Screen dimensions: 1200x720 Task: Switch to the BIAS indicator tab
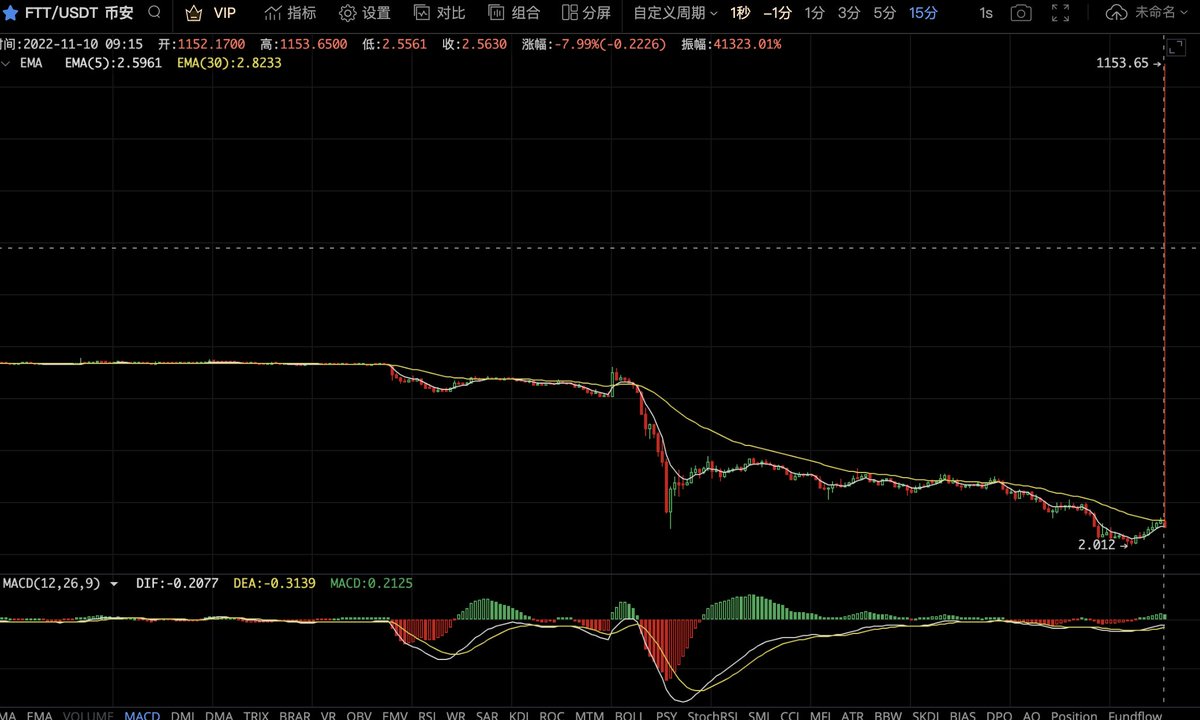click(962, 716)
